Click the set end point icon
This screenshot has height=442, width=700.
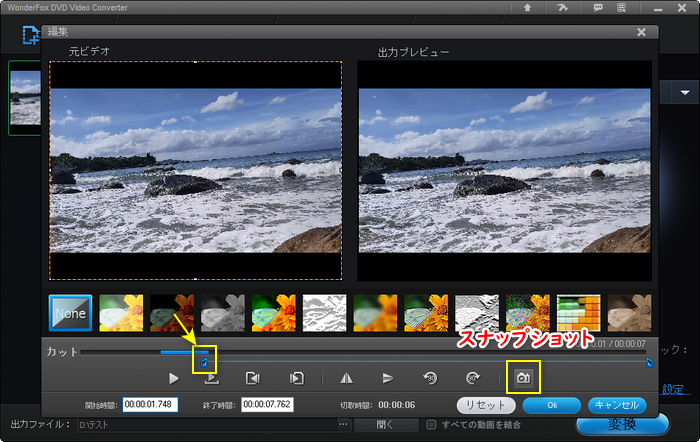point(296,379)
